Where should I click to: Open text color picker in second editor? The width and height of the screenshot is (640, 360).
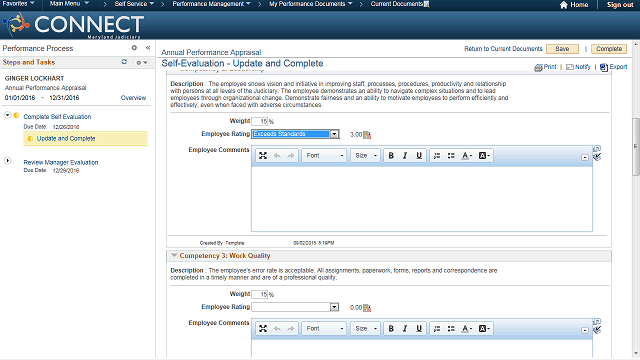tap(466, 329)
